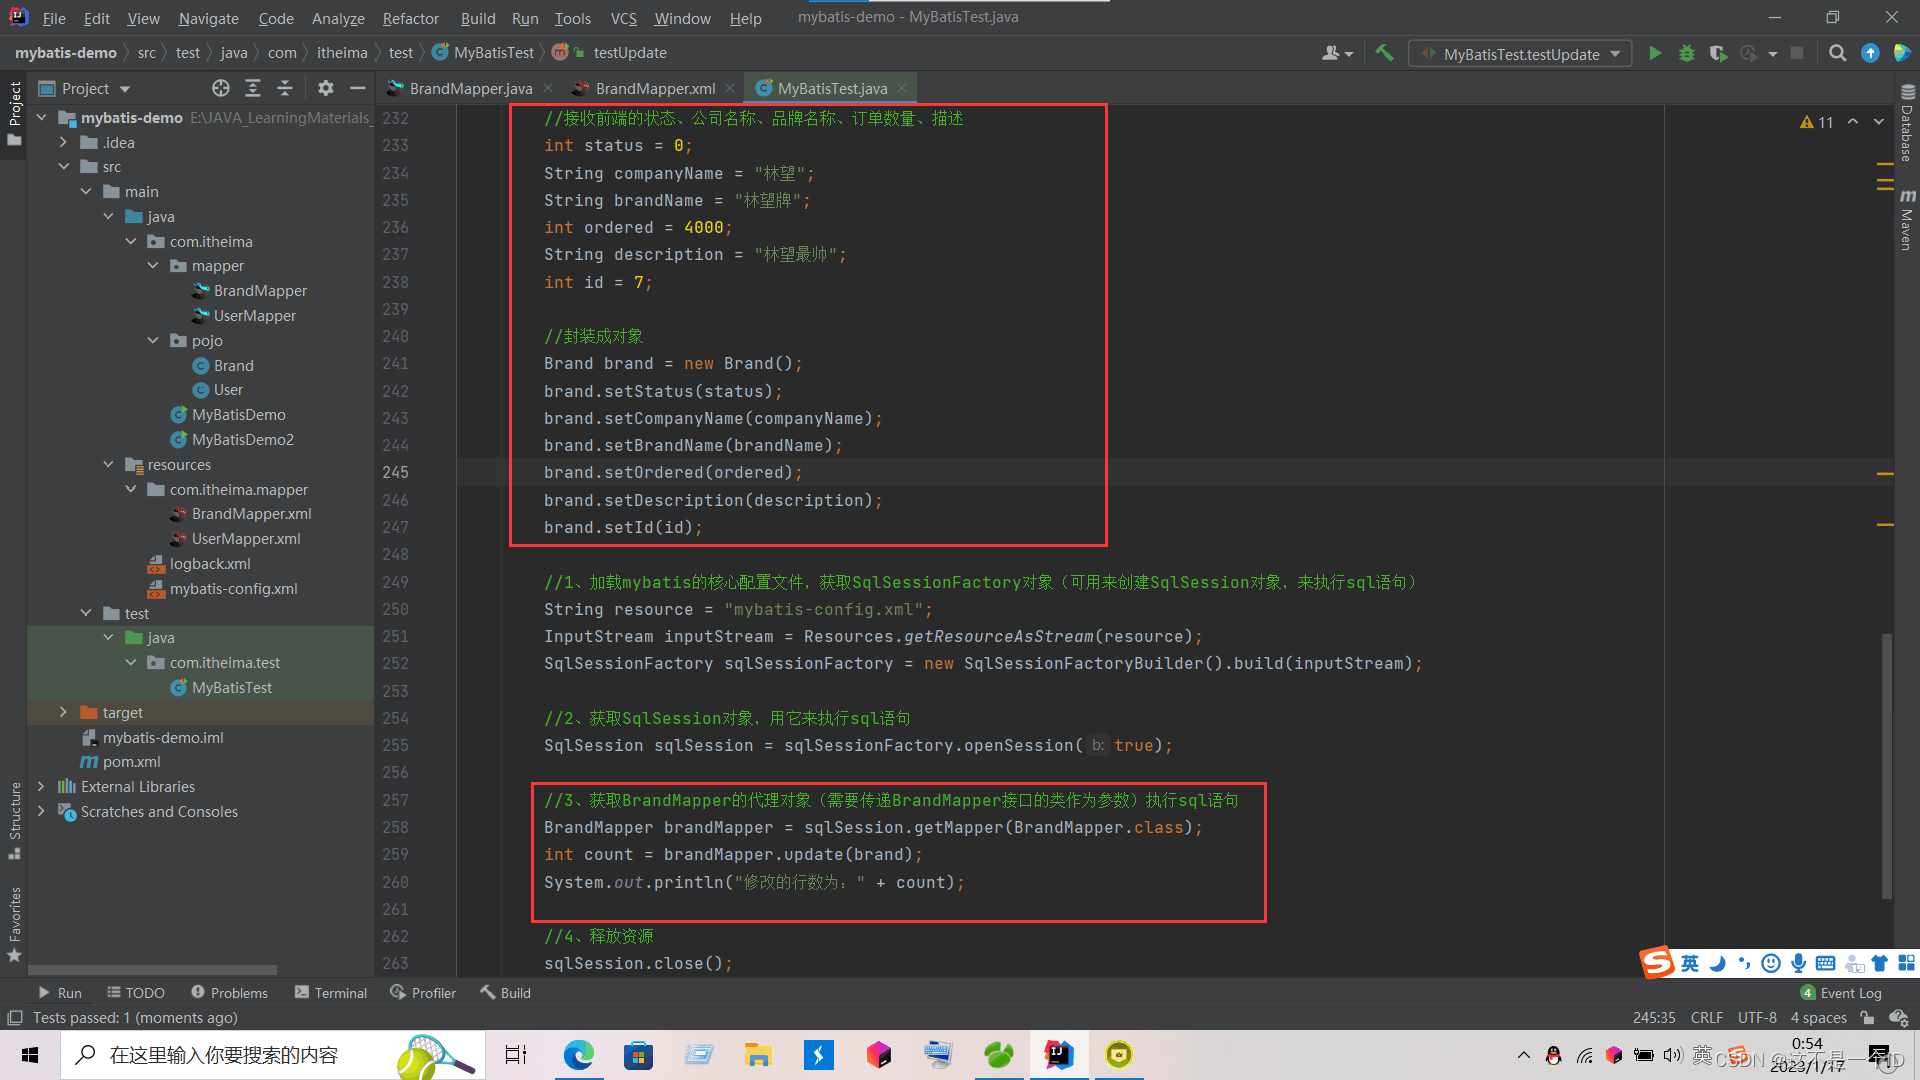Build the project with the hammer icon
The image size is (1920, 1080).
tap(1384, 53)
